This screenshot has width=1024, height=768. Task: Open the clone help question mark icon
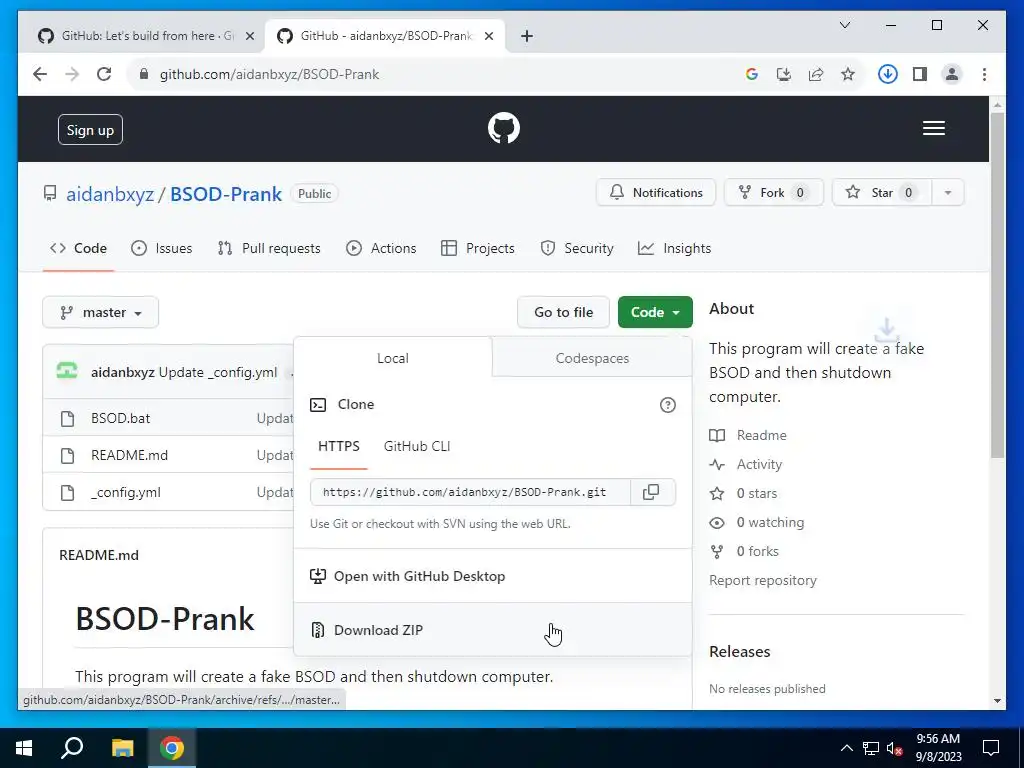point(667,405)
